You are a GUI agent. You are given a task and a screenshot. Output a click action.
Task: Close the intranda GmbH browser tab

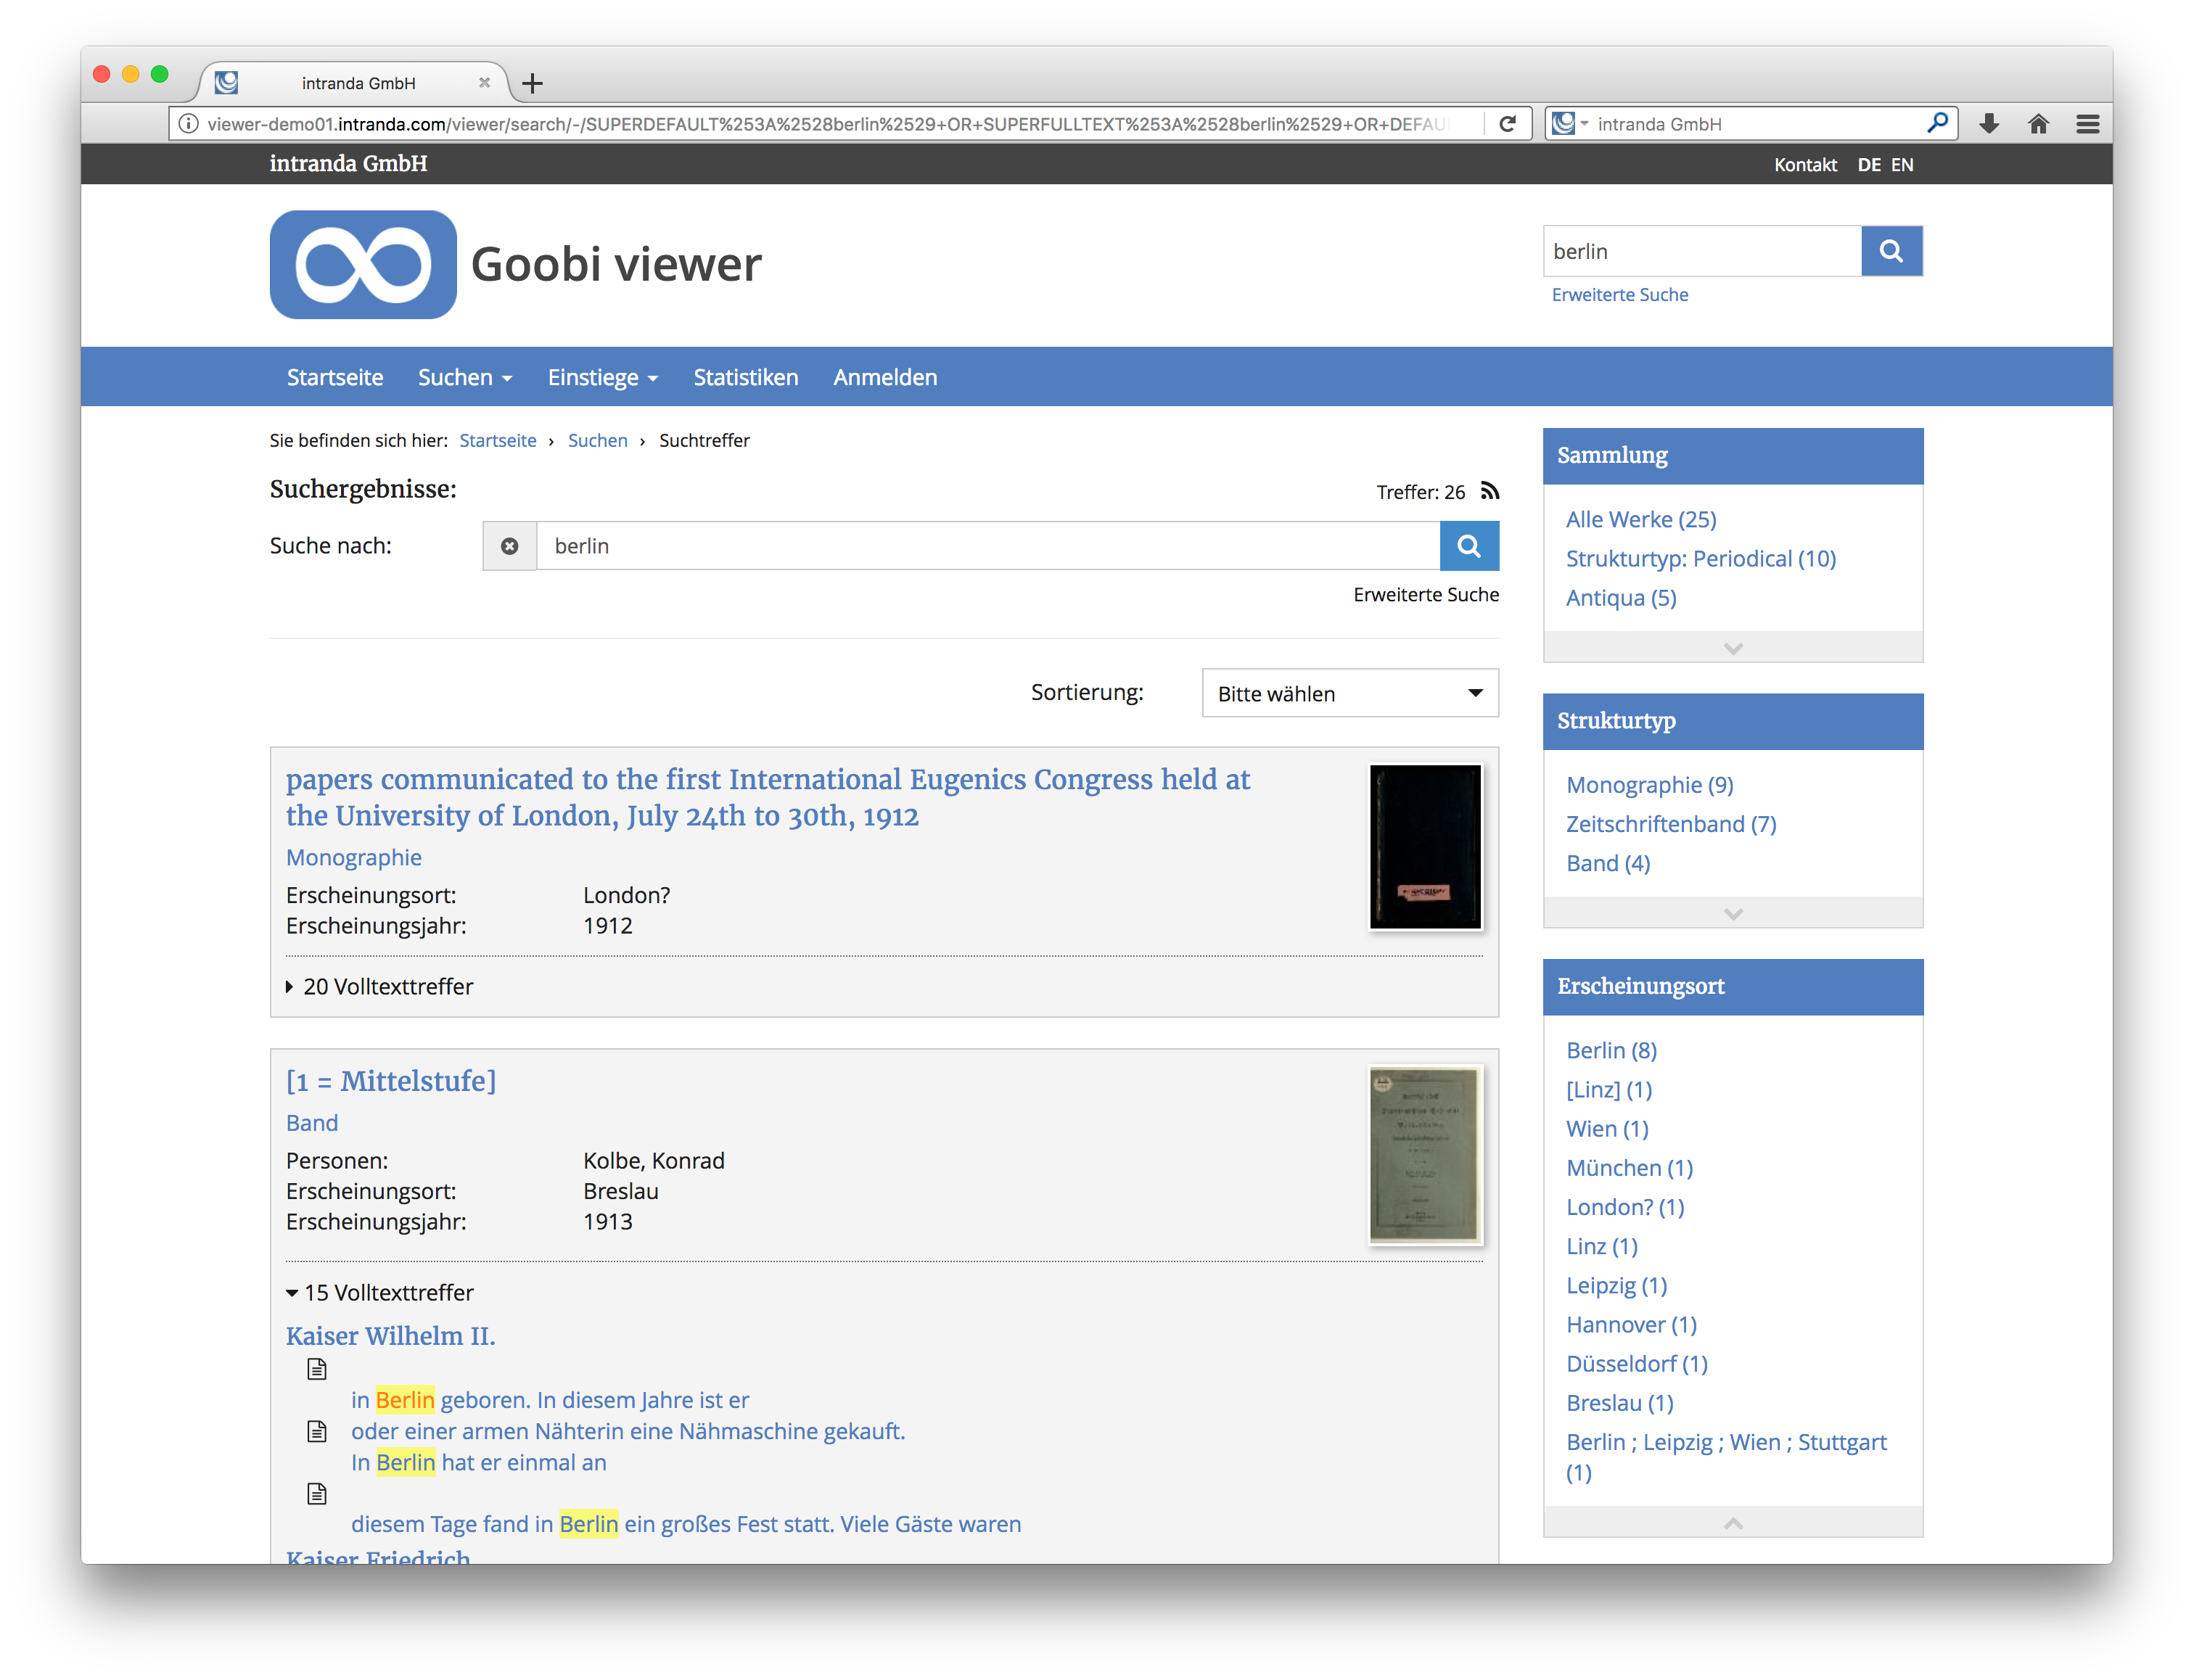tap(485, 83)
